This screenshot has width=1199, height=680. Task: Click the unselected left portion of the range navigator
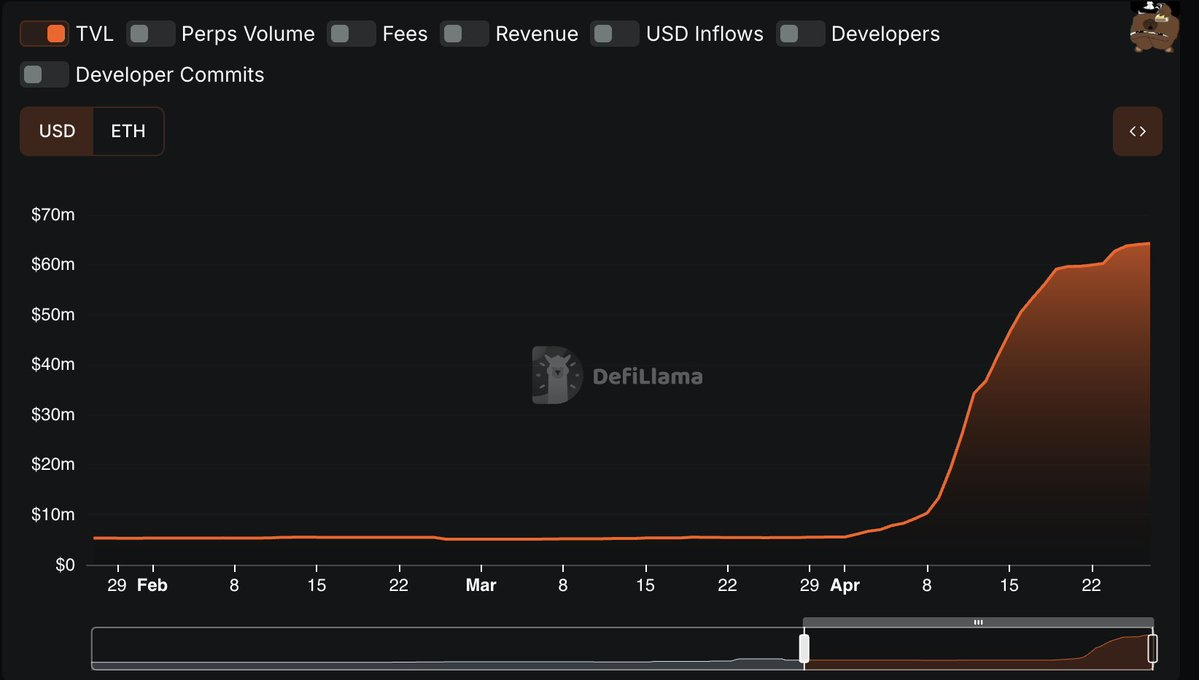[x=445, y=649]
